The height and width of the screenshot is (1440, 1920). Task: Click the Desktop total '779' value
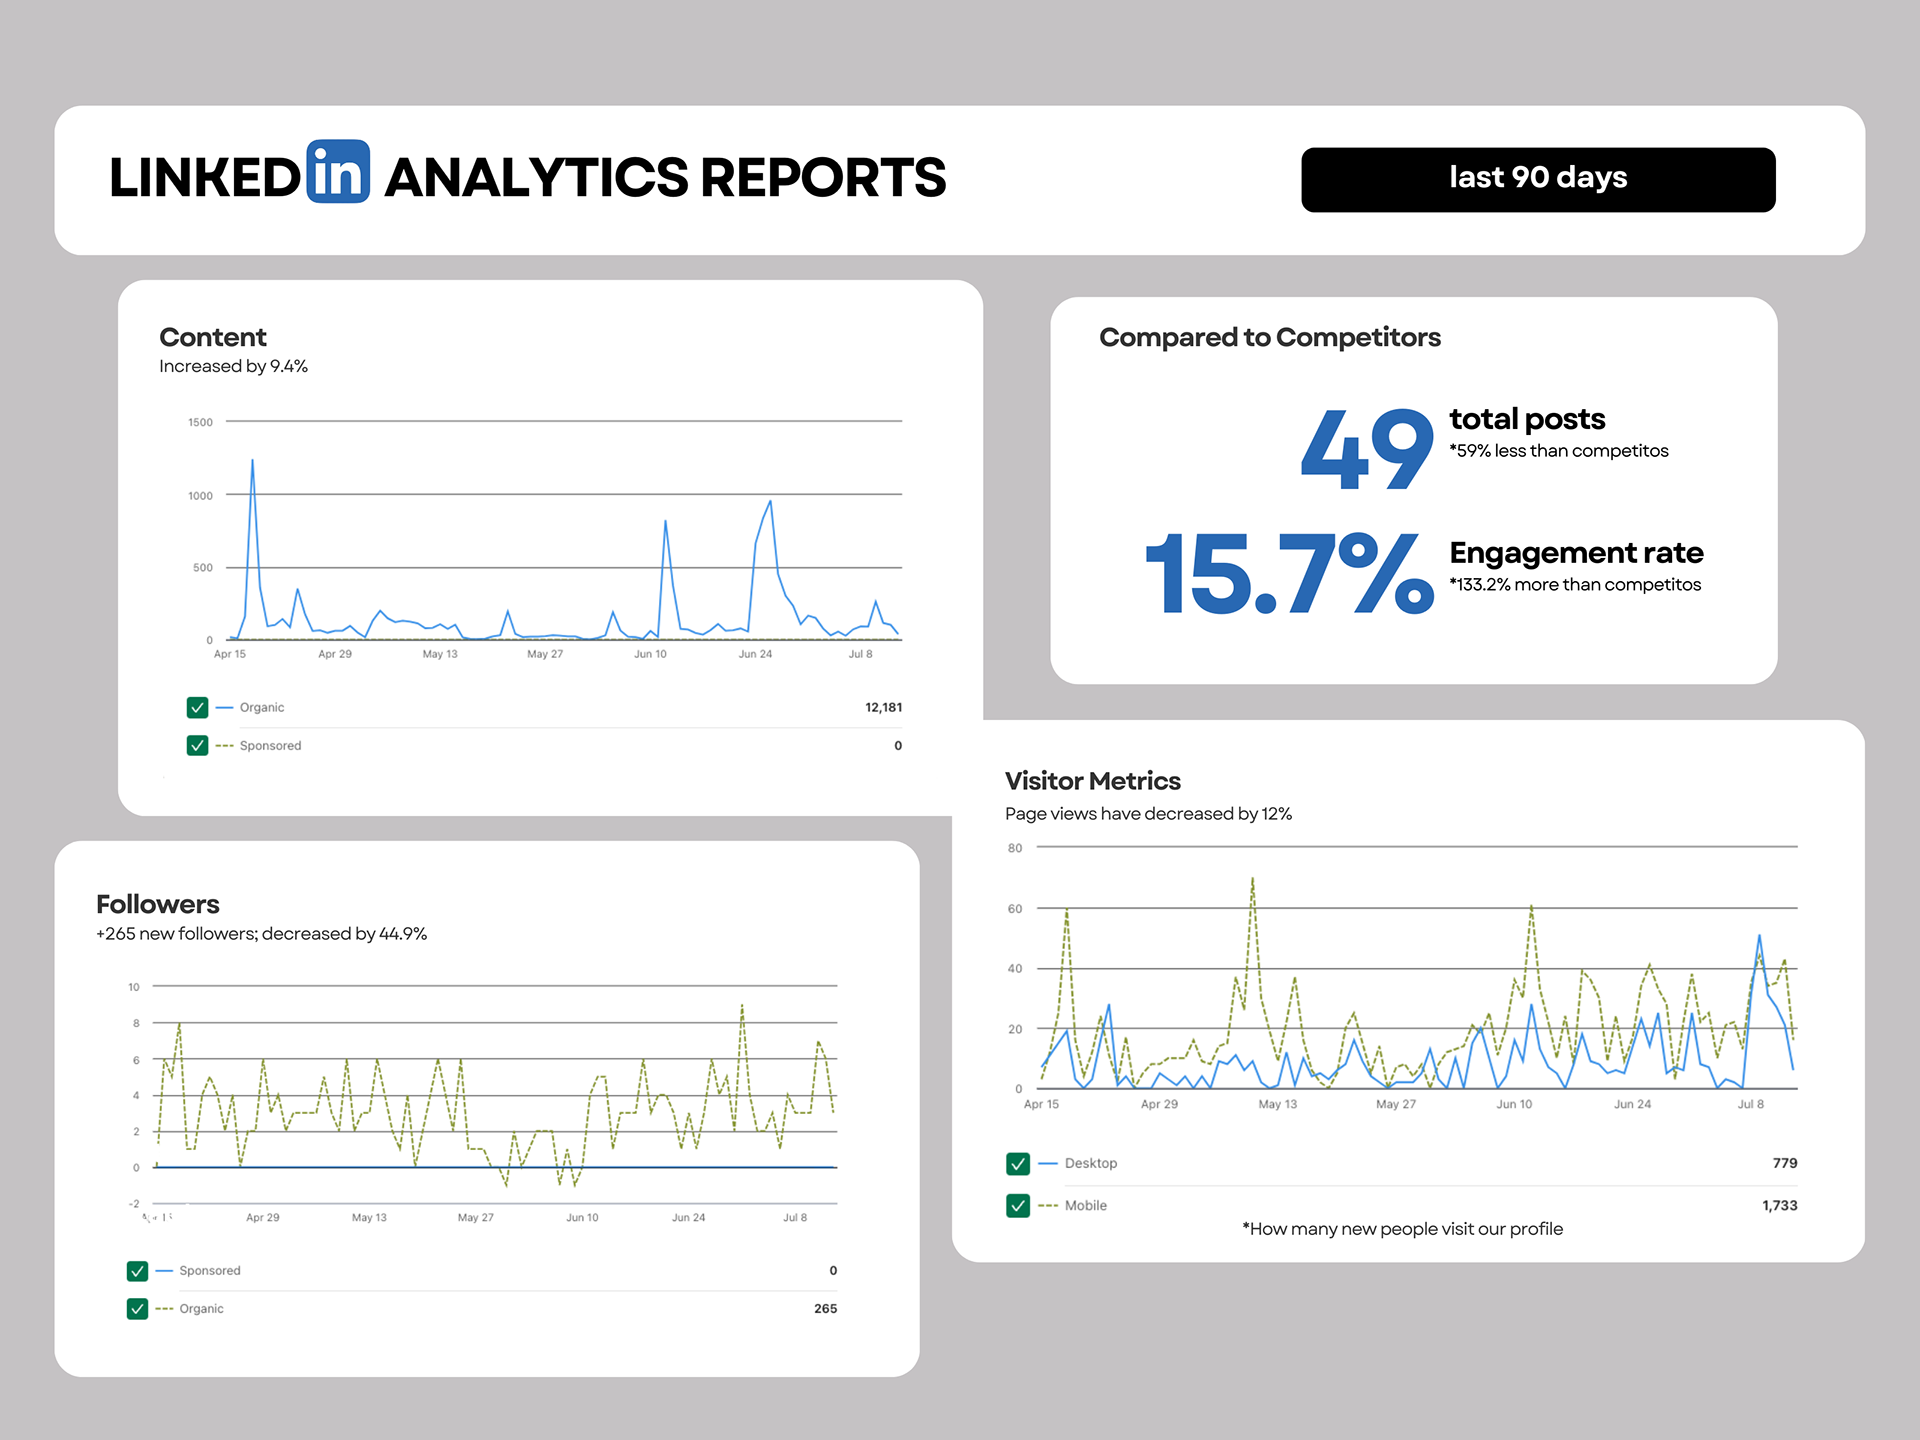click(x=1785, y=1163)
